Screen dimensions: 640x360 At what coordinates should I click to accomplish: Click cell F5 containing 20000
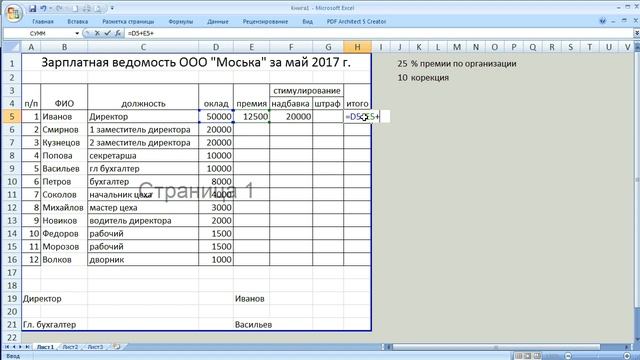tap(291, 117)
